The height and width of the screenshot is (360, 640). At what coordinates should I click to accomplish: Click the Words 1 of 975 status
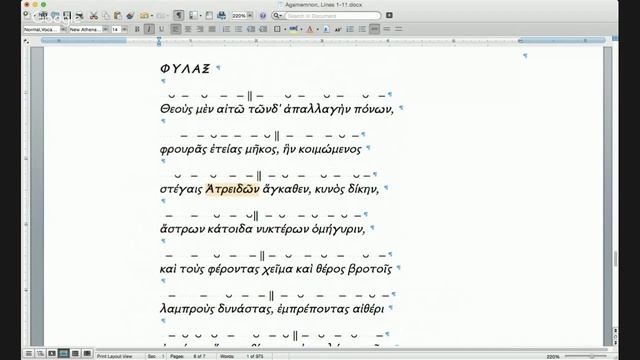[x=242, y=356]
